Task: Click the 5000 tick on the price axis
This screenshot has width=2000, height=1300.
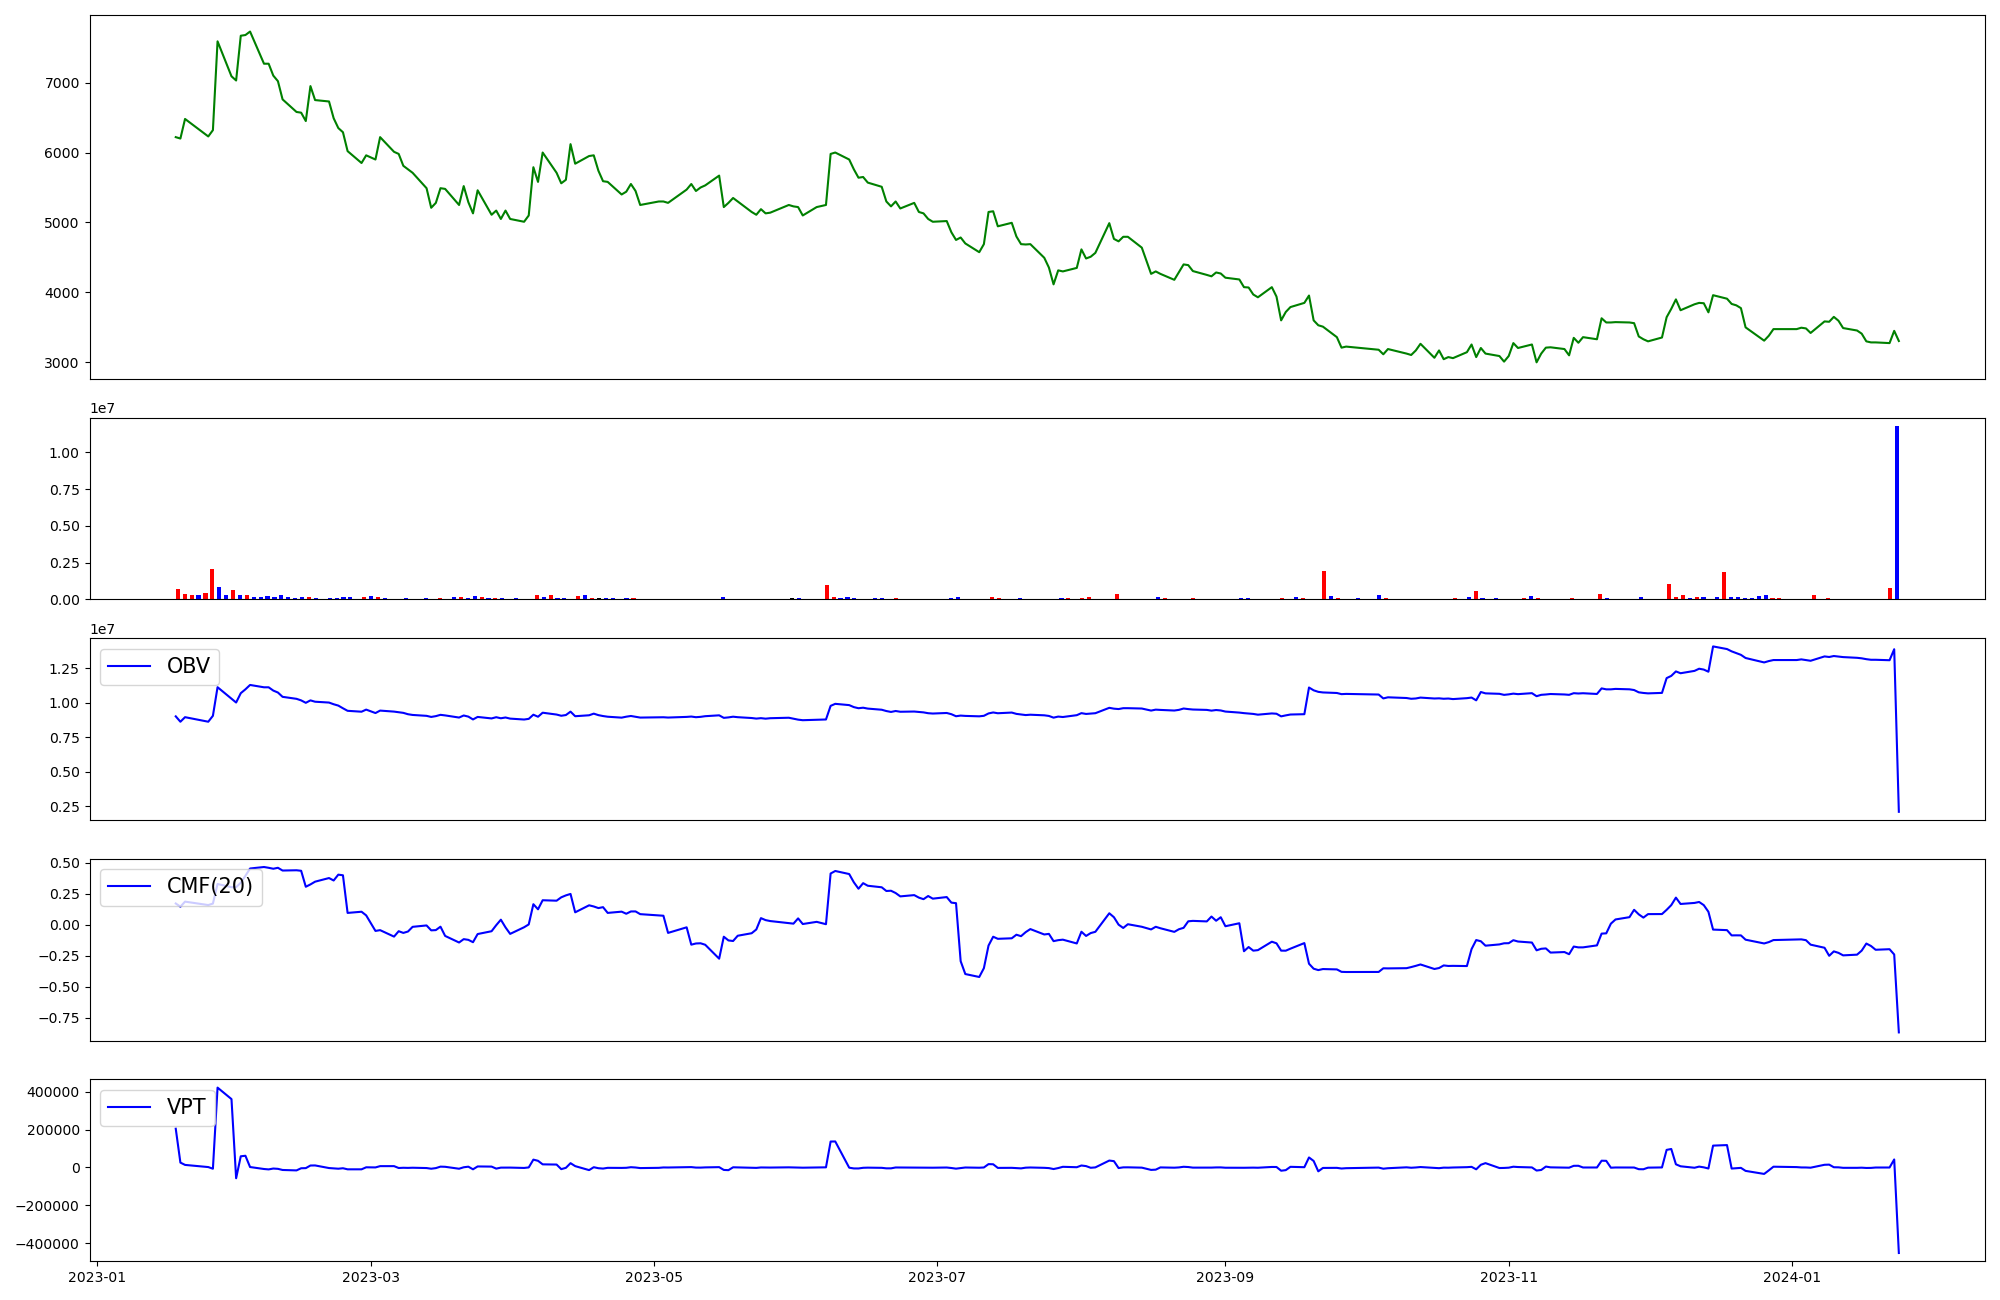Action: [x=62, y=223]
